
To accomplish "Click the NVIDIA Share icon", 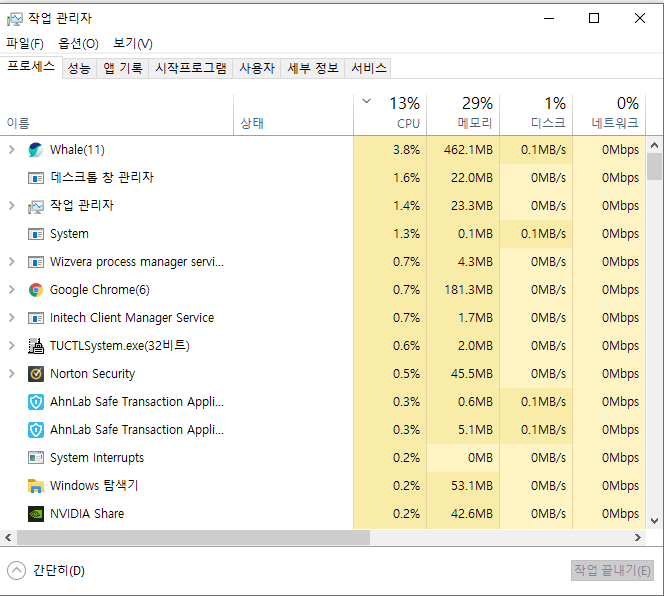I will click(36, 514).
